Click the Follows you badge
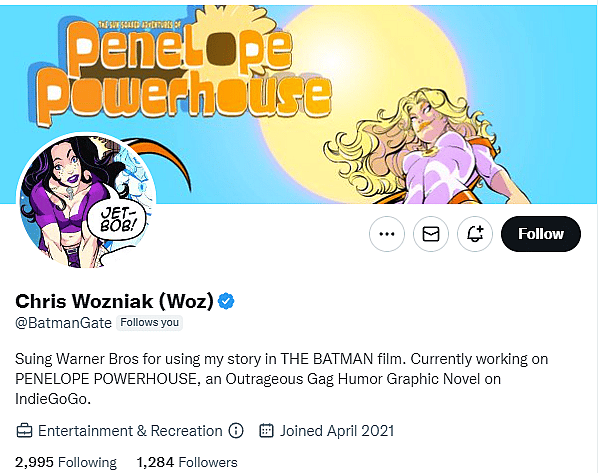The height and width of the screenshot is (473, 599). pos(149,323)
